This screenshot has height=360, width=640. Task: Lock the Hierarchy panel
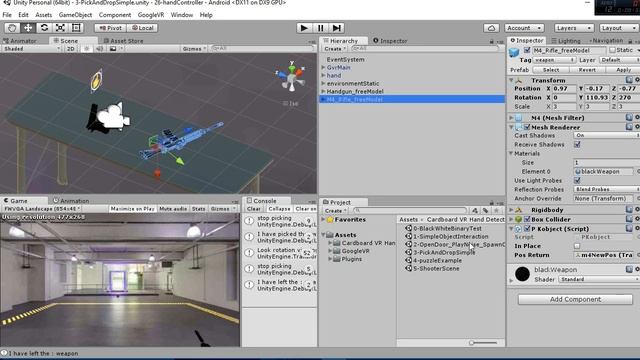(491, 41)
